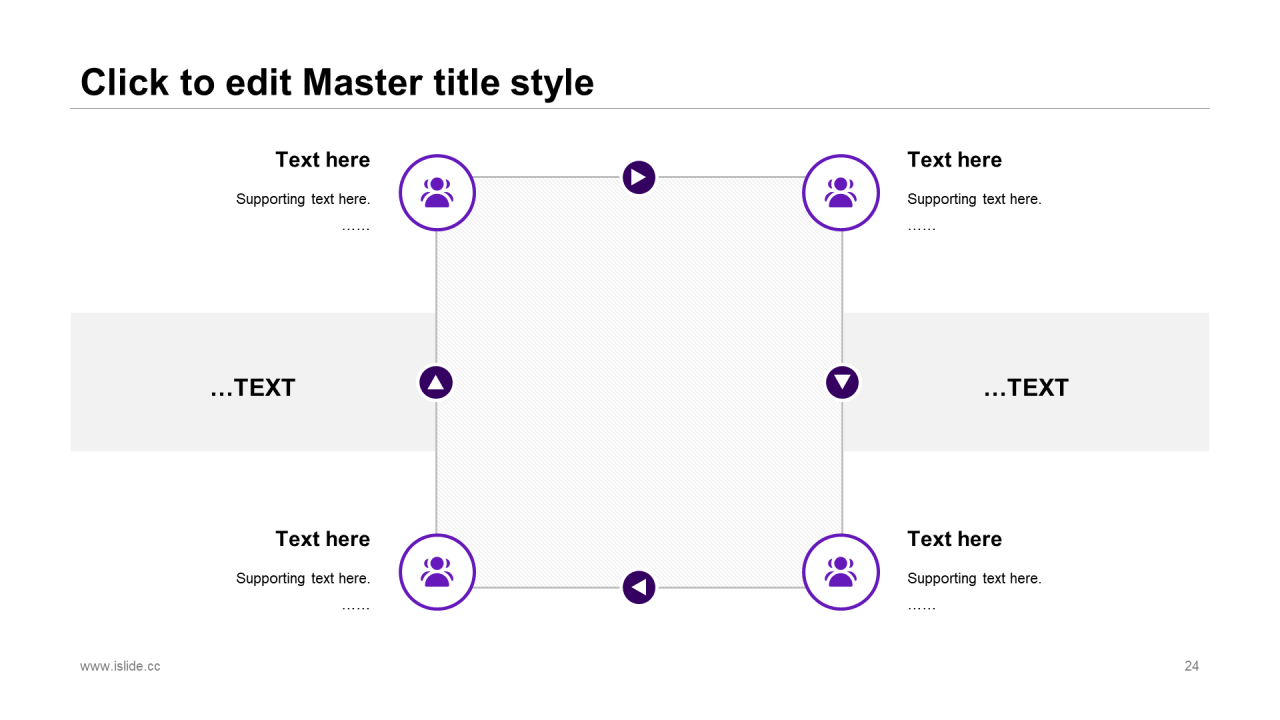
Task: Click top-left 'Supporting text here.' paragraph
Action: click(x=303, y=199)
